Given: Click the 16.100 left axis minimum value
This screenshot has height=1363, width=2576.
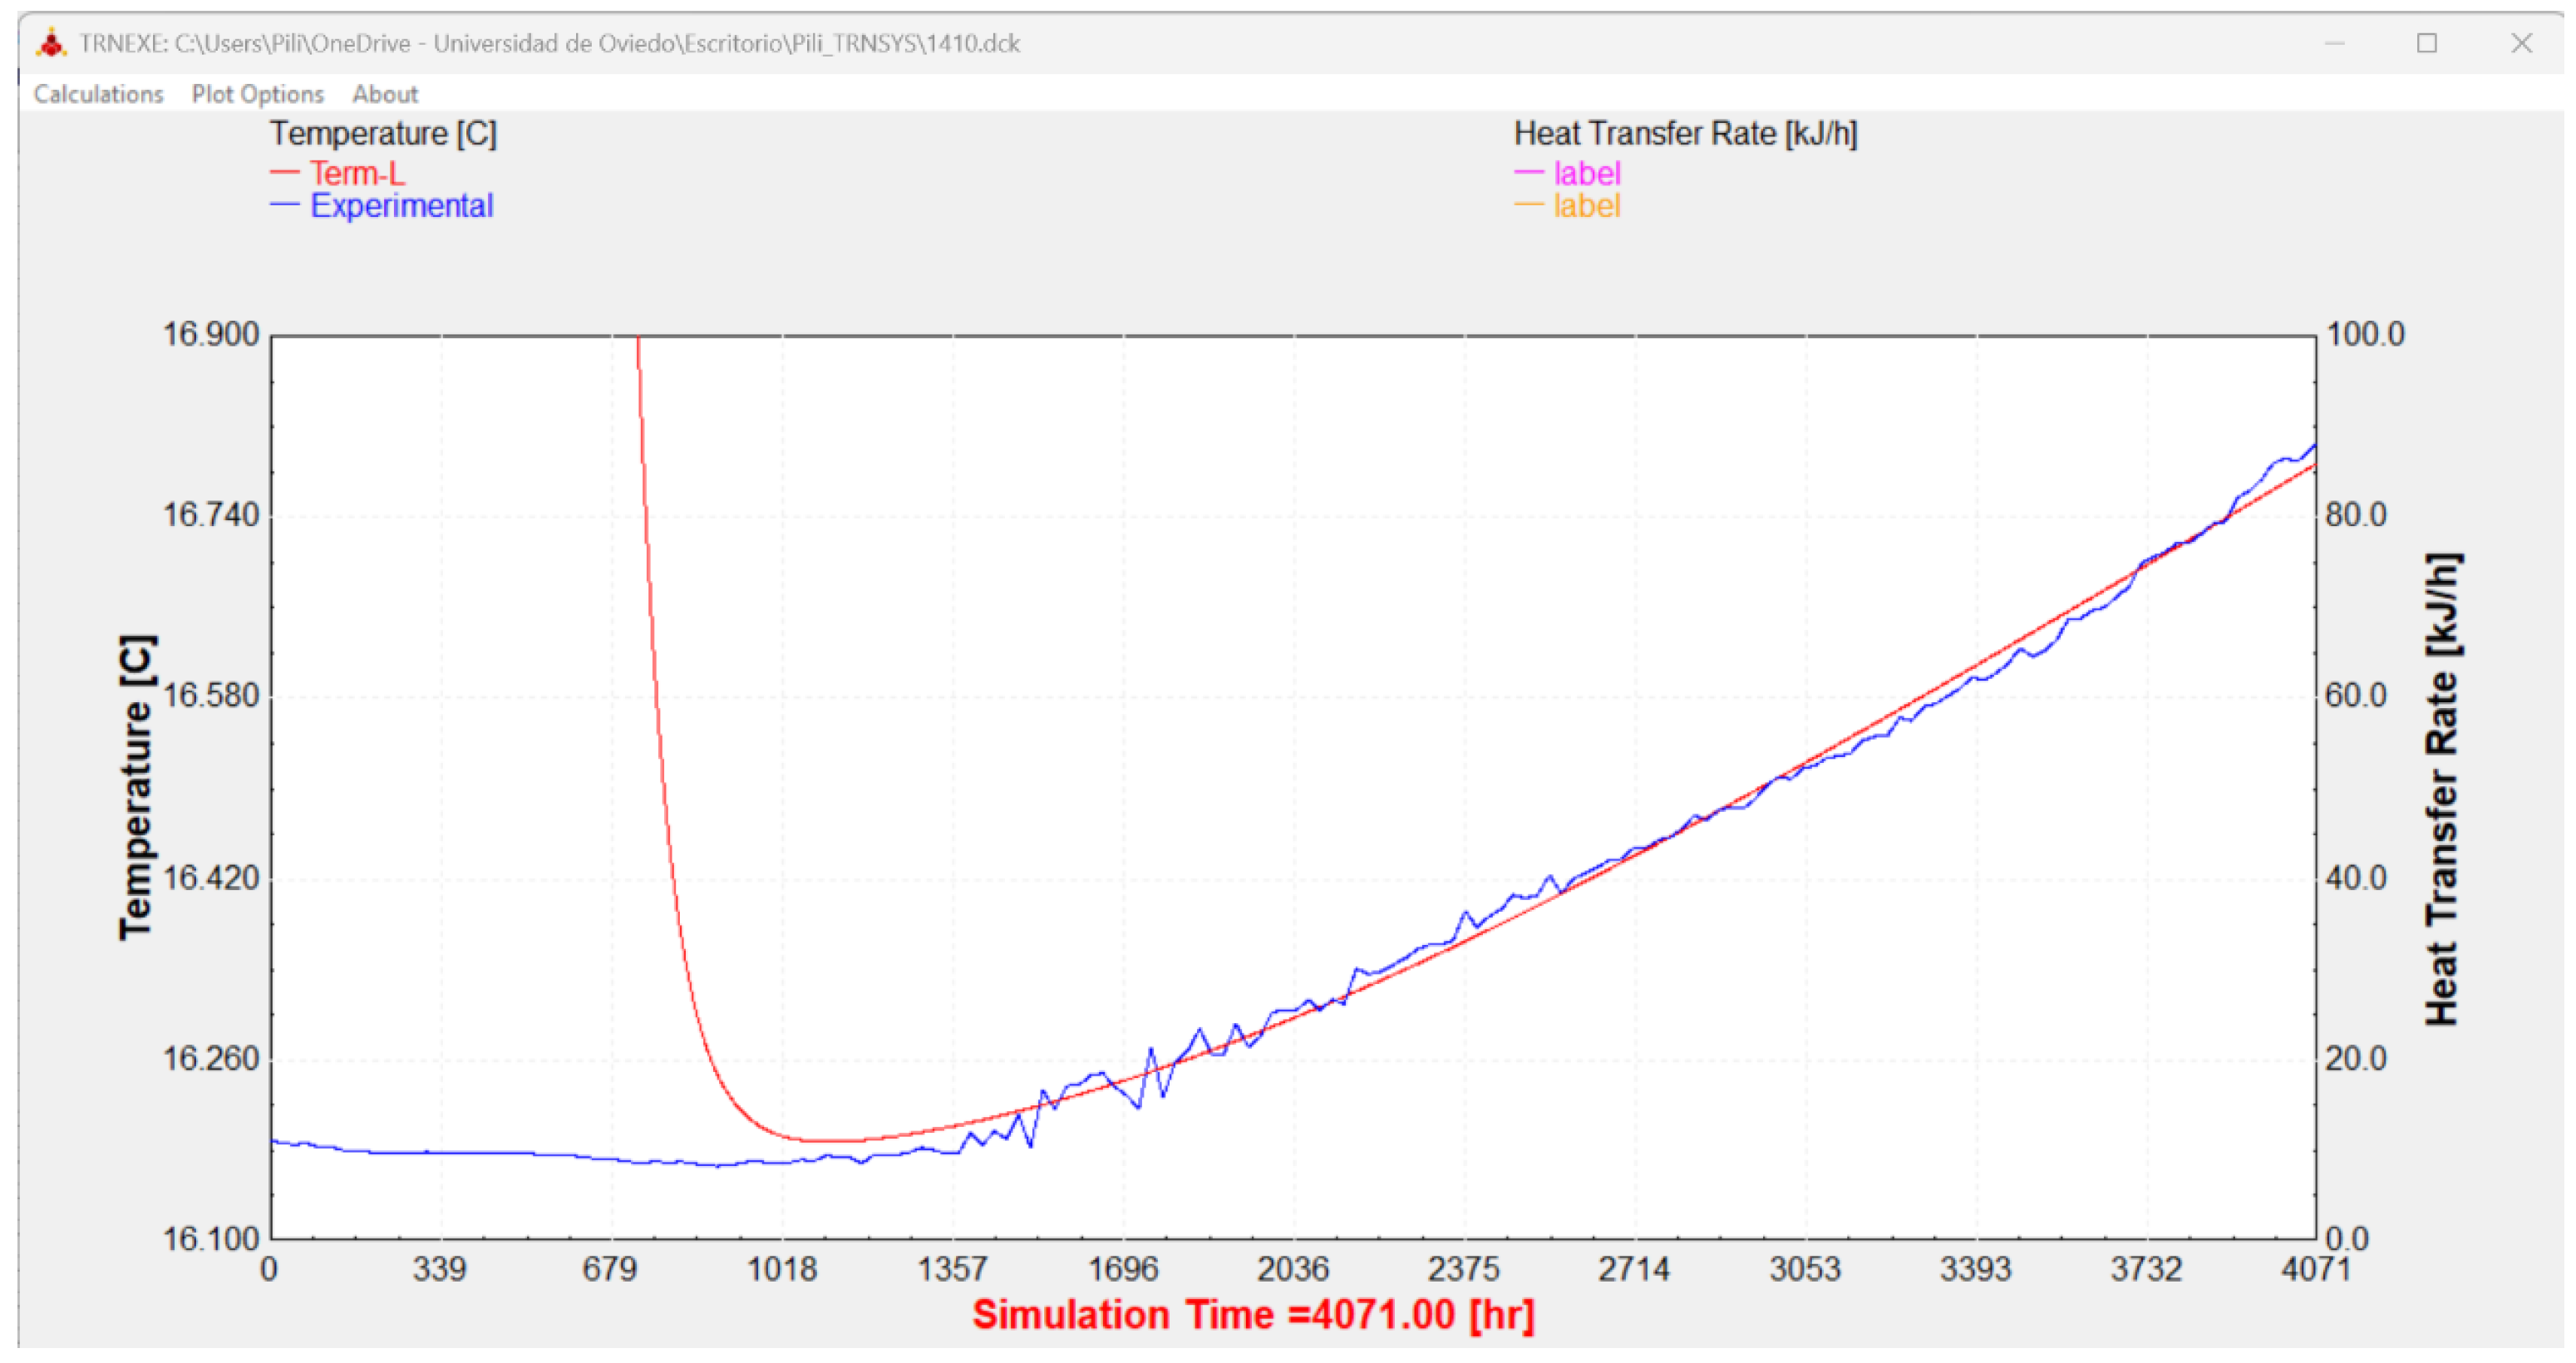Looking at the screenshot, I should click(x=210, y=1239).
